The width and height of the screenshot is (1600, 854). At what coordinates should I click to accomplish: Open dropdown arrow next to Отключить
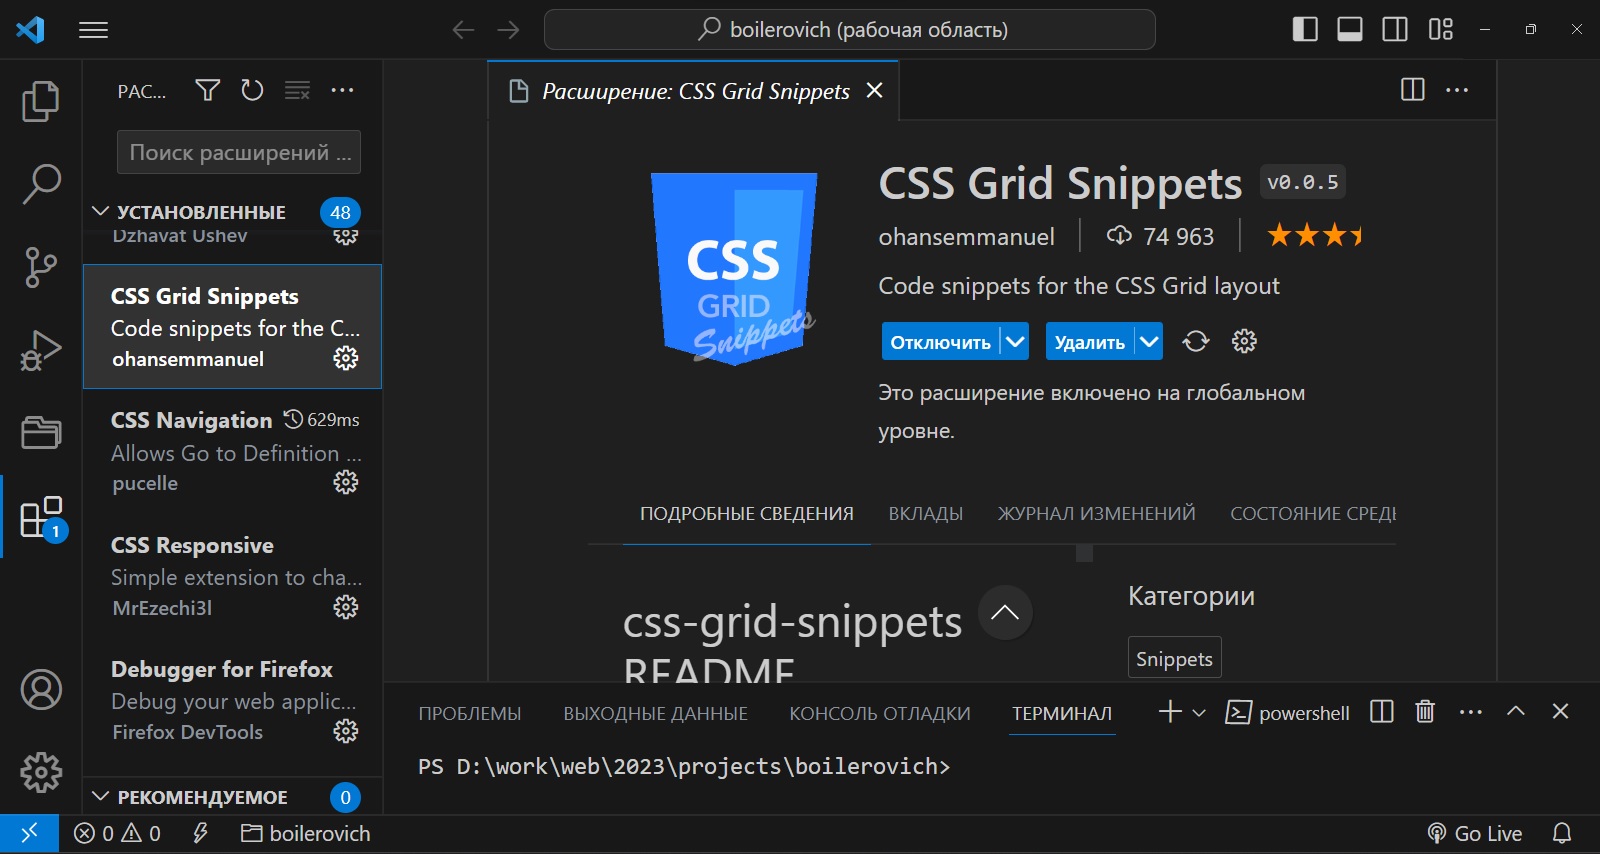pos(1015,341)
